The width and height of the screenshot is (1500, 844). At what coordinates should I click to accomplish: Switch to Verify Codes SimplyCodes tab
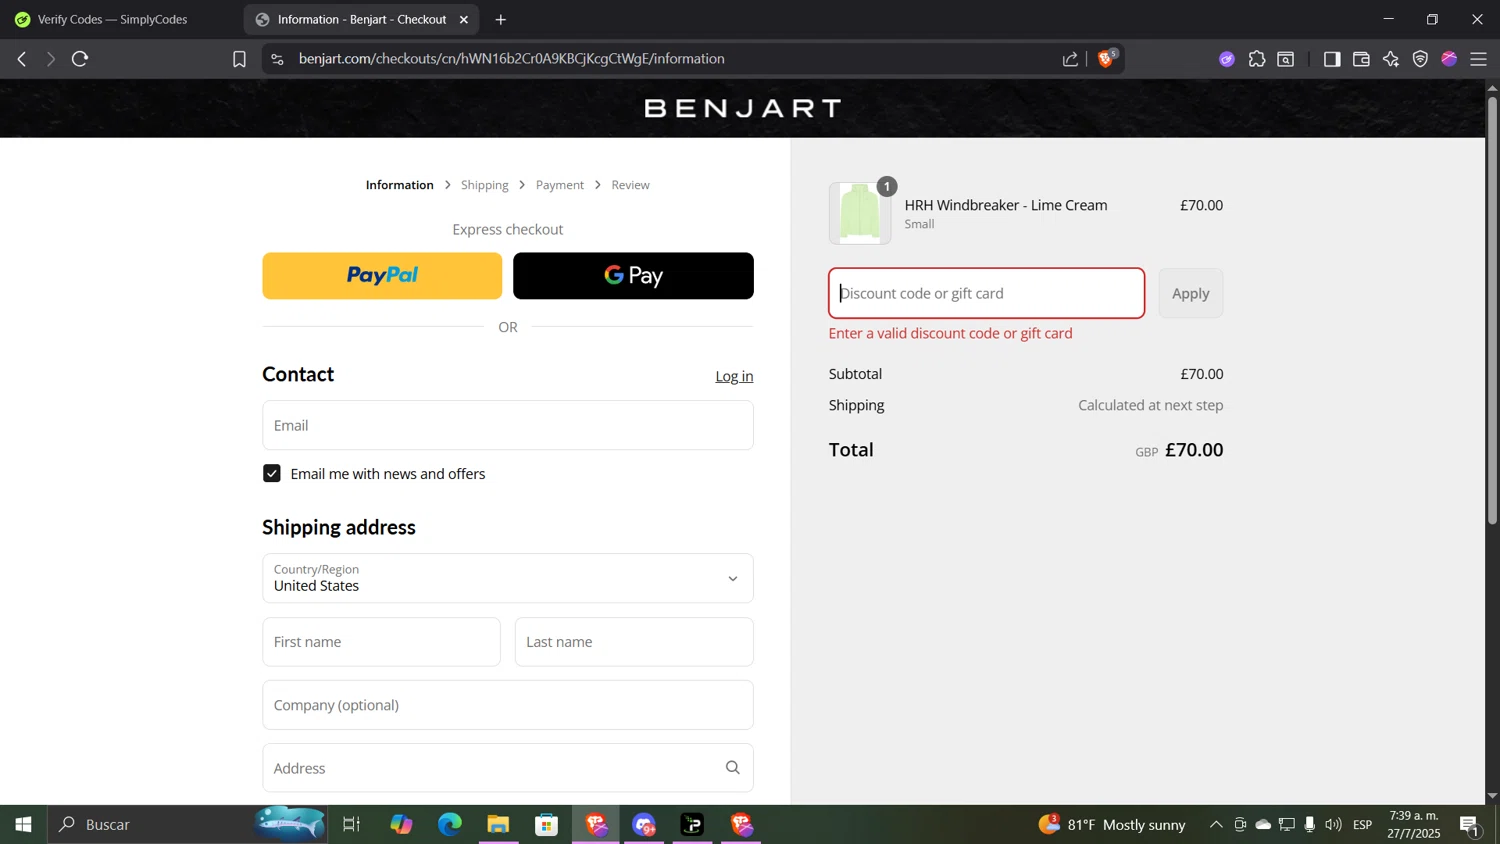[112, 19]
